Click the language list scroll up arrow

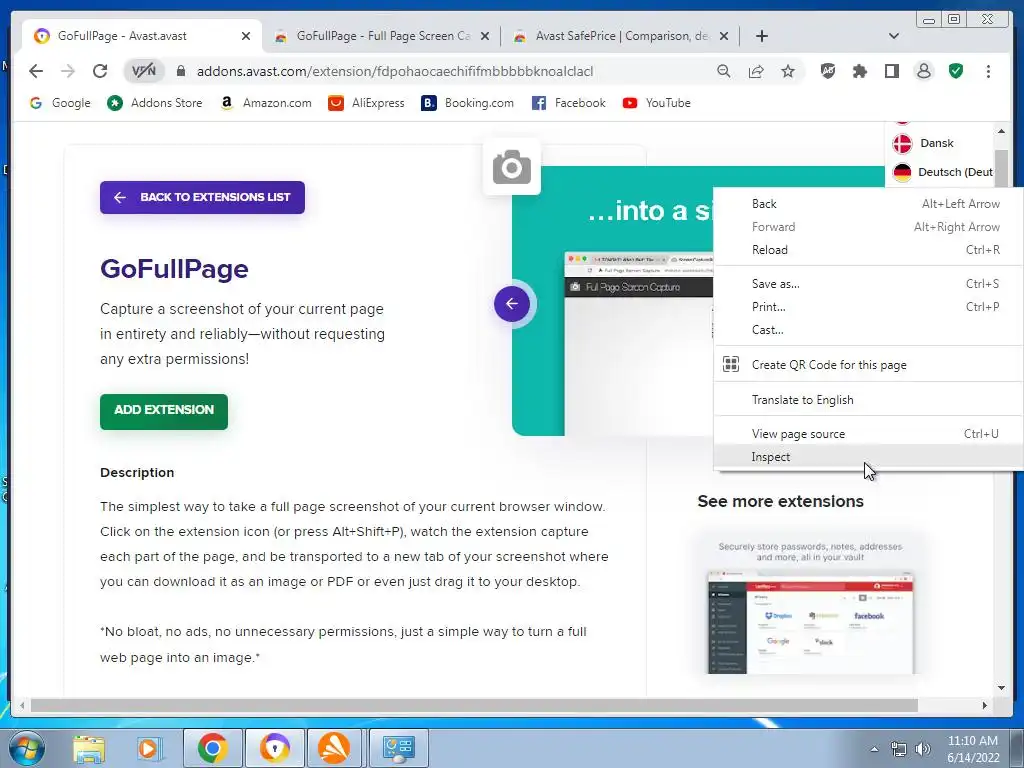pyautogui.click(x=1001, y=131)
